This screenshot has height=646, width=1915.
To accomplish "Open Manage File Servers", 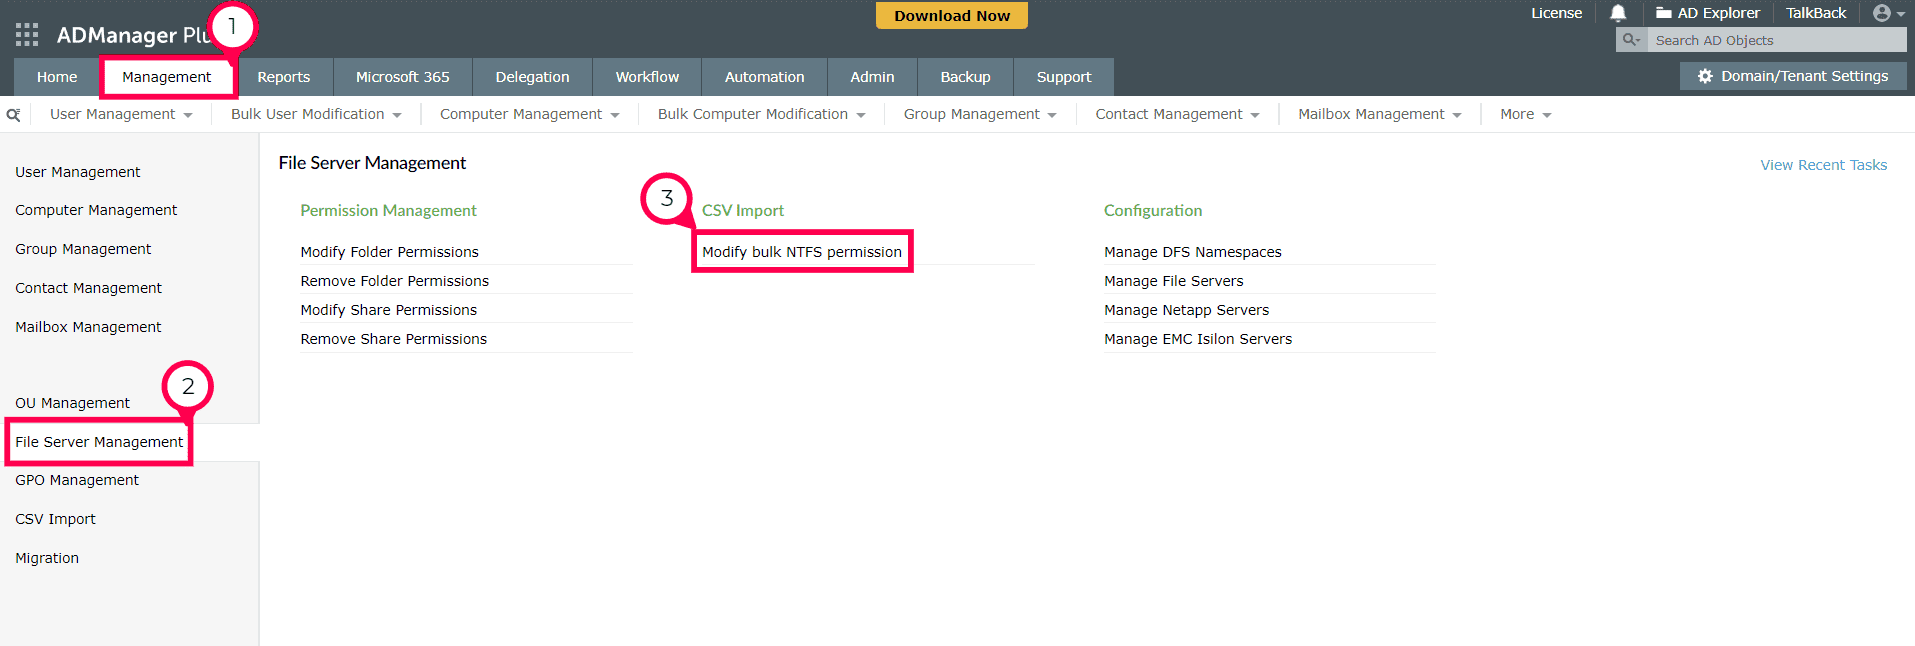I will [1174, 281].
